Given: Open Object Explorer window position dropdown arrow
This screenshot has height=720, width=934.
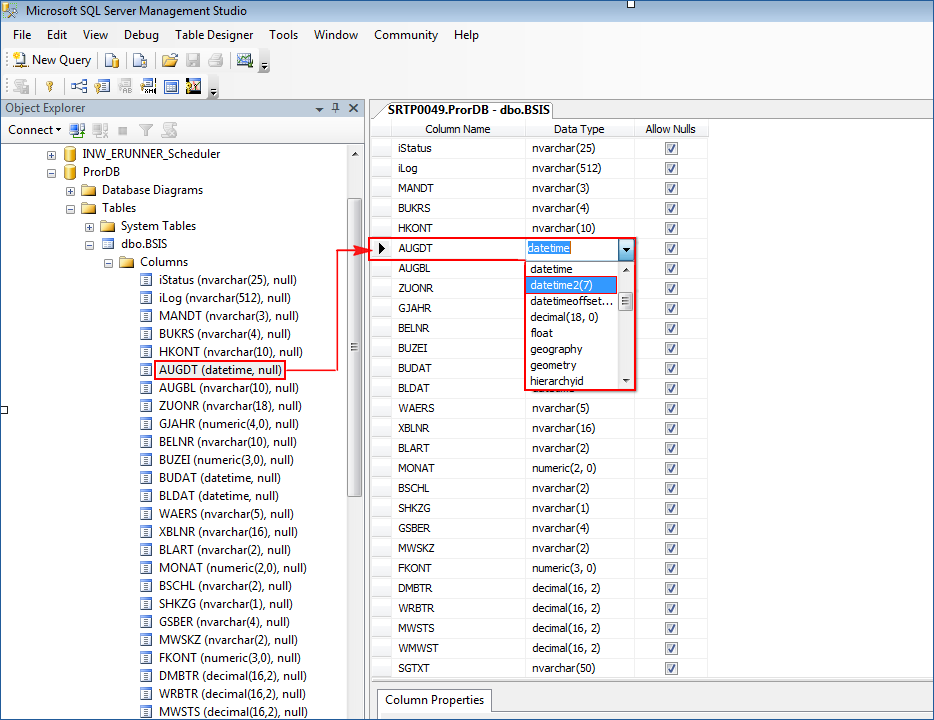Looking at the screenshot, I should pos(319,109).
